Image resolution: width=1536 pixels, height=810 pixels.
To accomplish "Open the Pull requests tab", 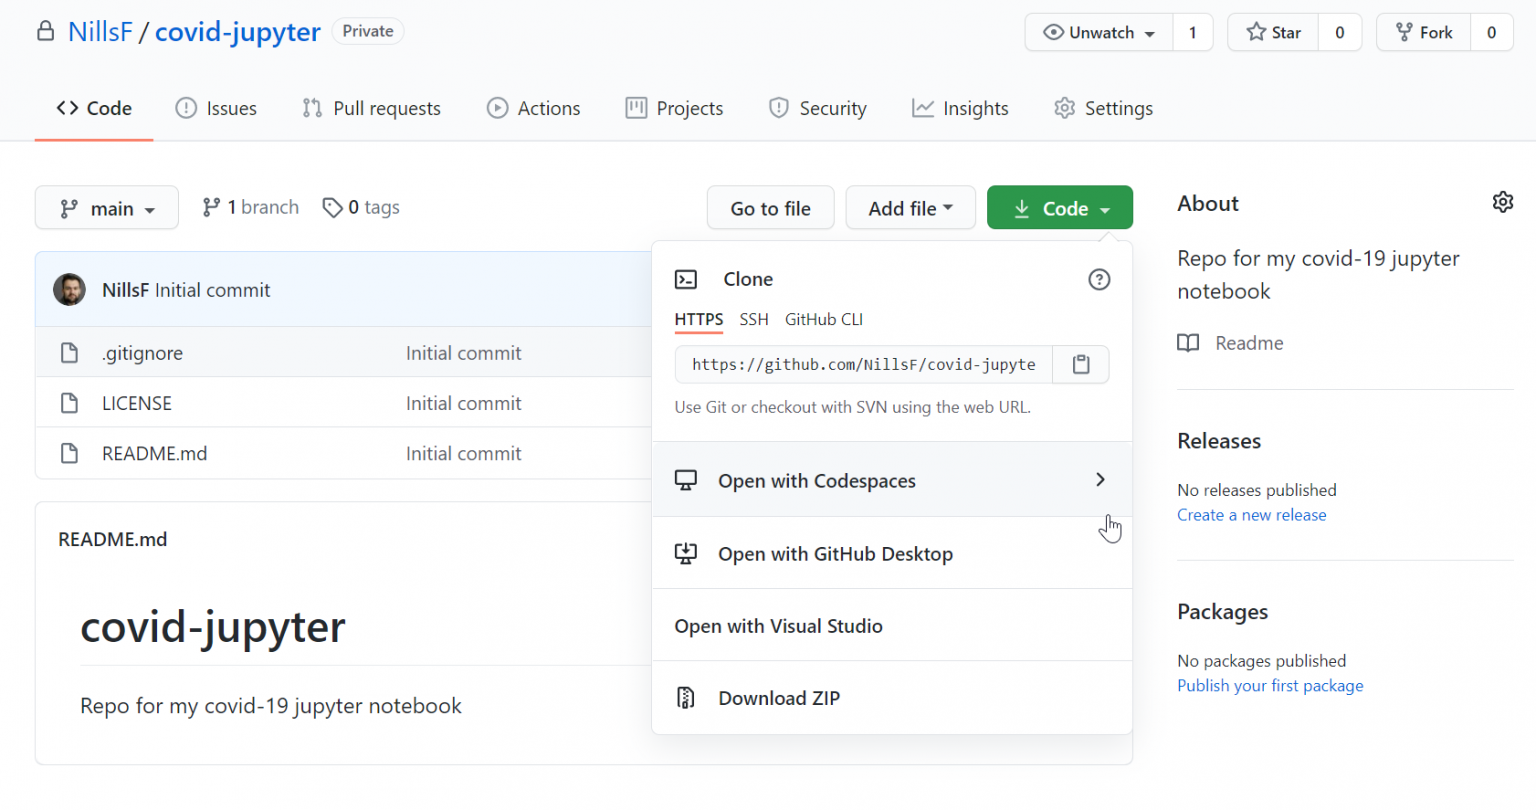I will click(372, 108).
